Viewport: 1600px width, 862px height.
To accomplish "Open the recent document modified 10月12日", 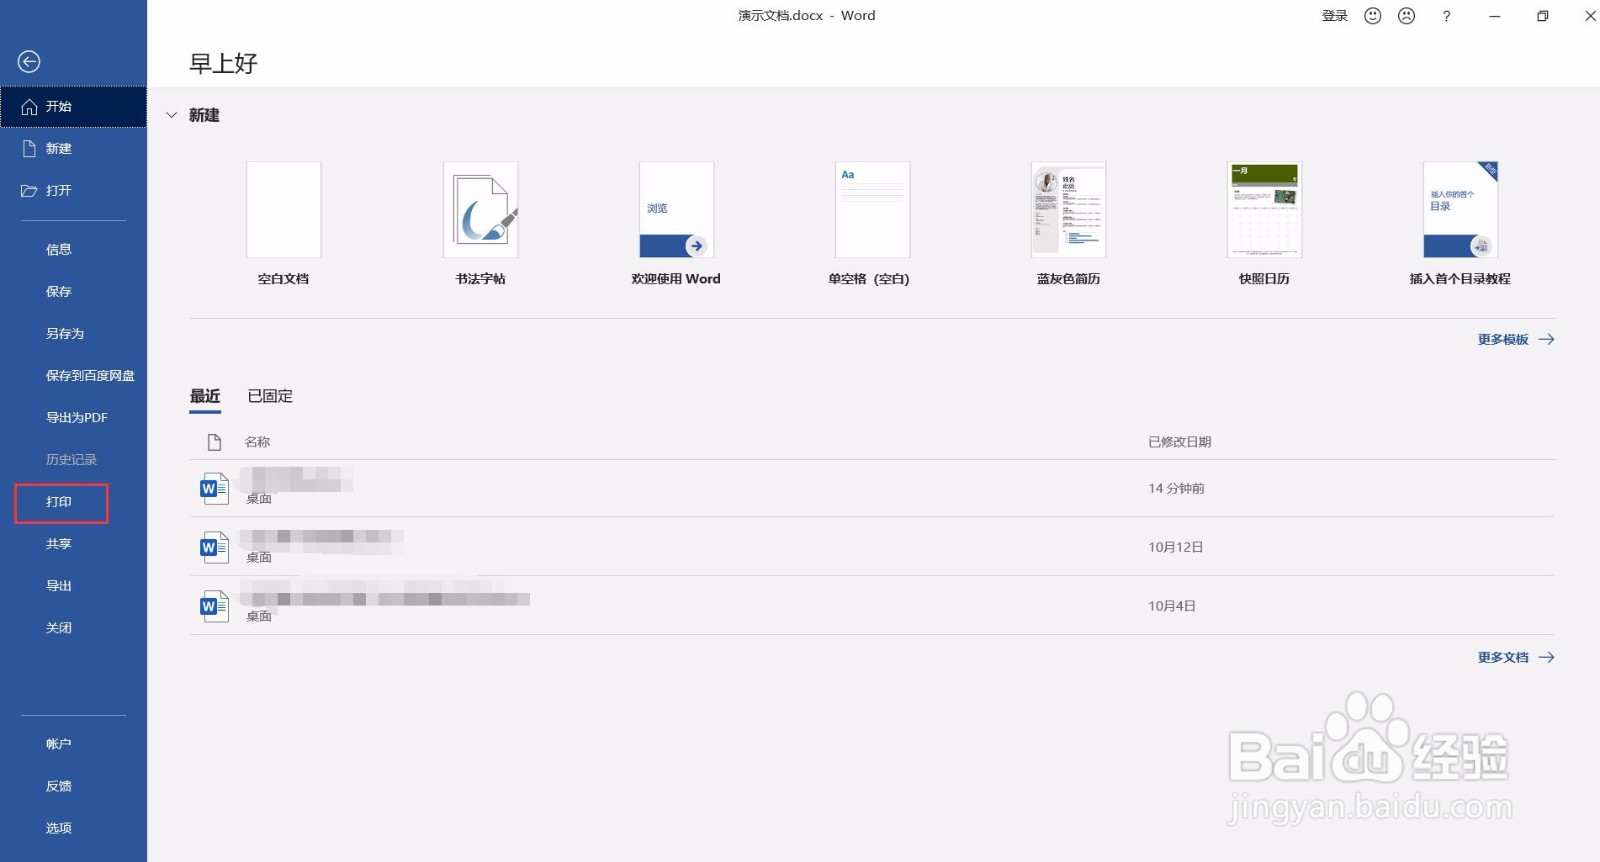I will (x=872, y=546).
